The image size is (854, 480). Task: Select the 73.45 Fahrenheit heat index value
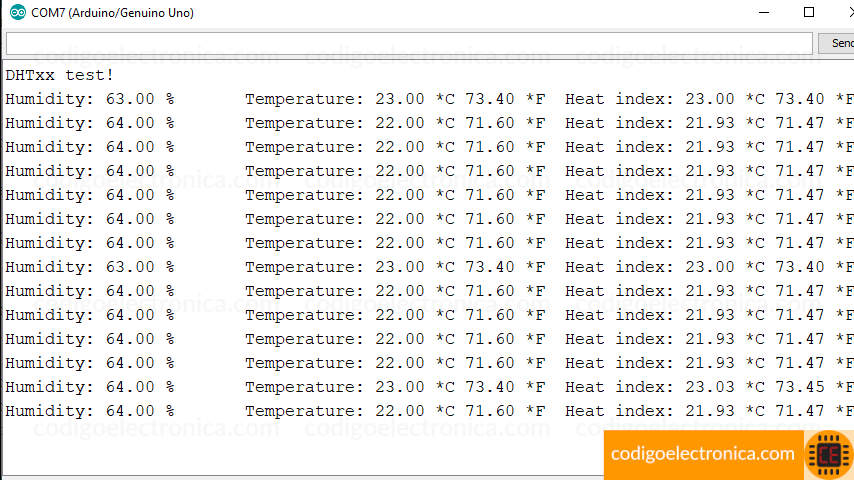coord(800,387)
